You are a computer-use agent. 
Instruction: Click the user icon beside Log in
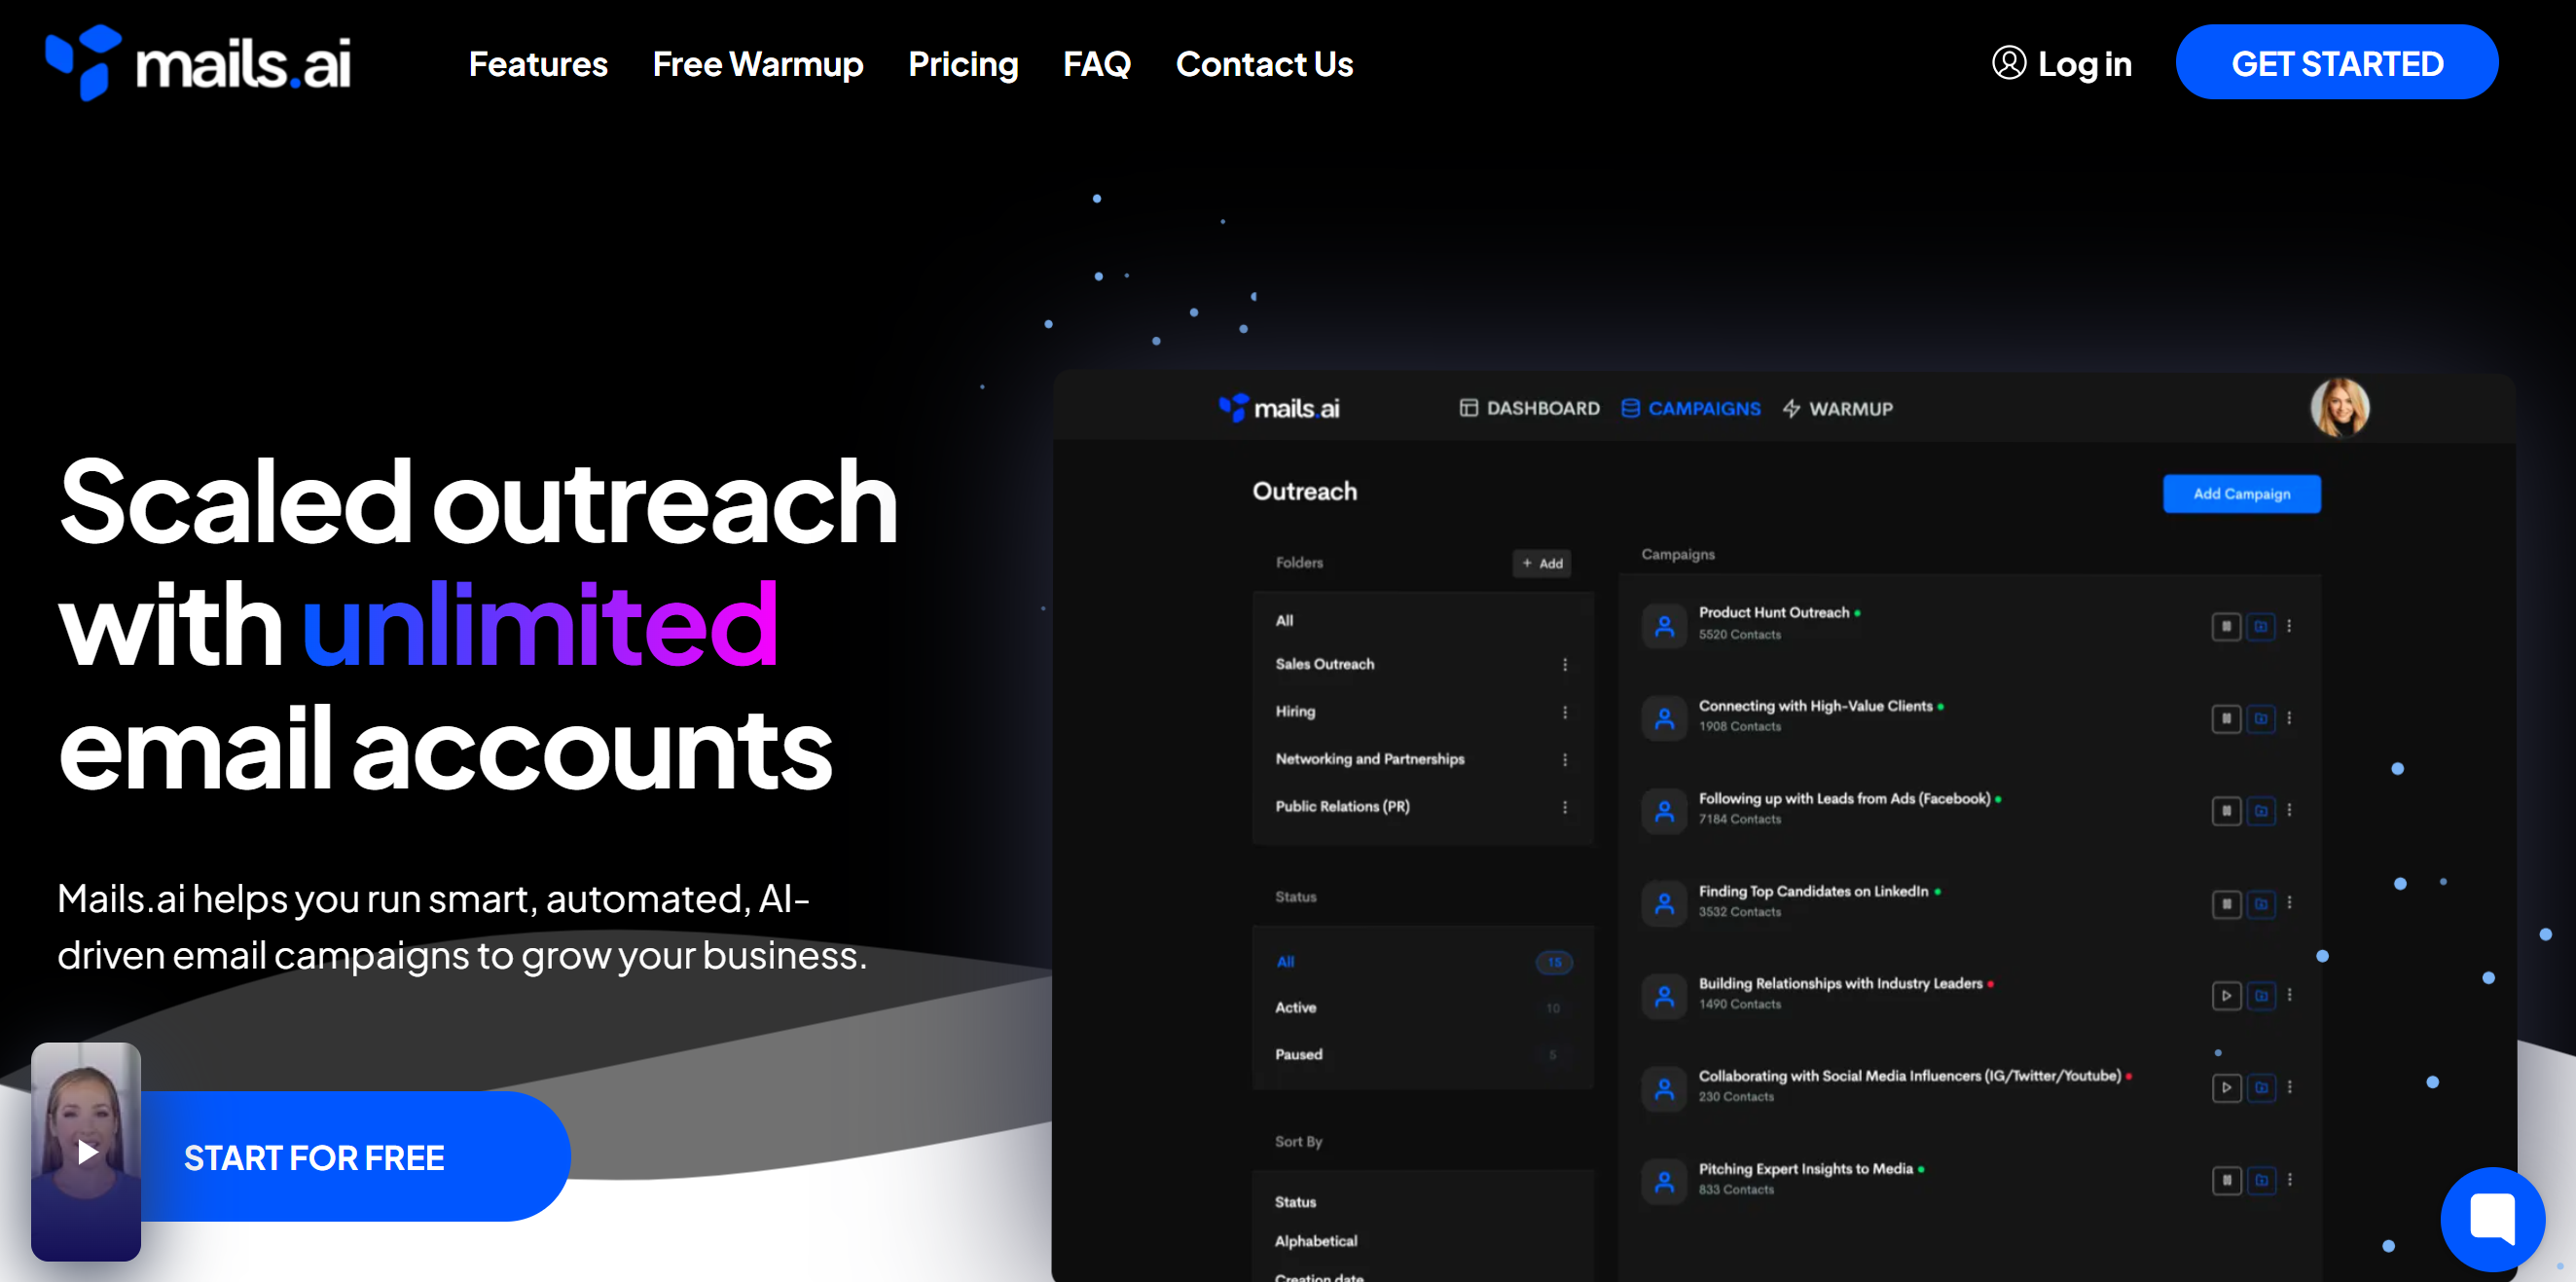pos(2008,63)
